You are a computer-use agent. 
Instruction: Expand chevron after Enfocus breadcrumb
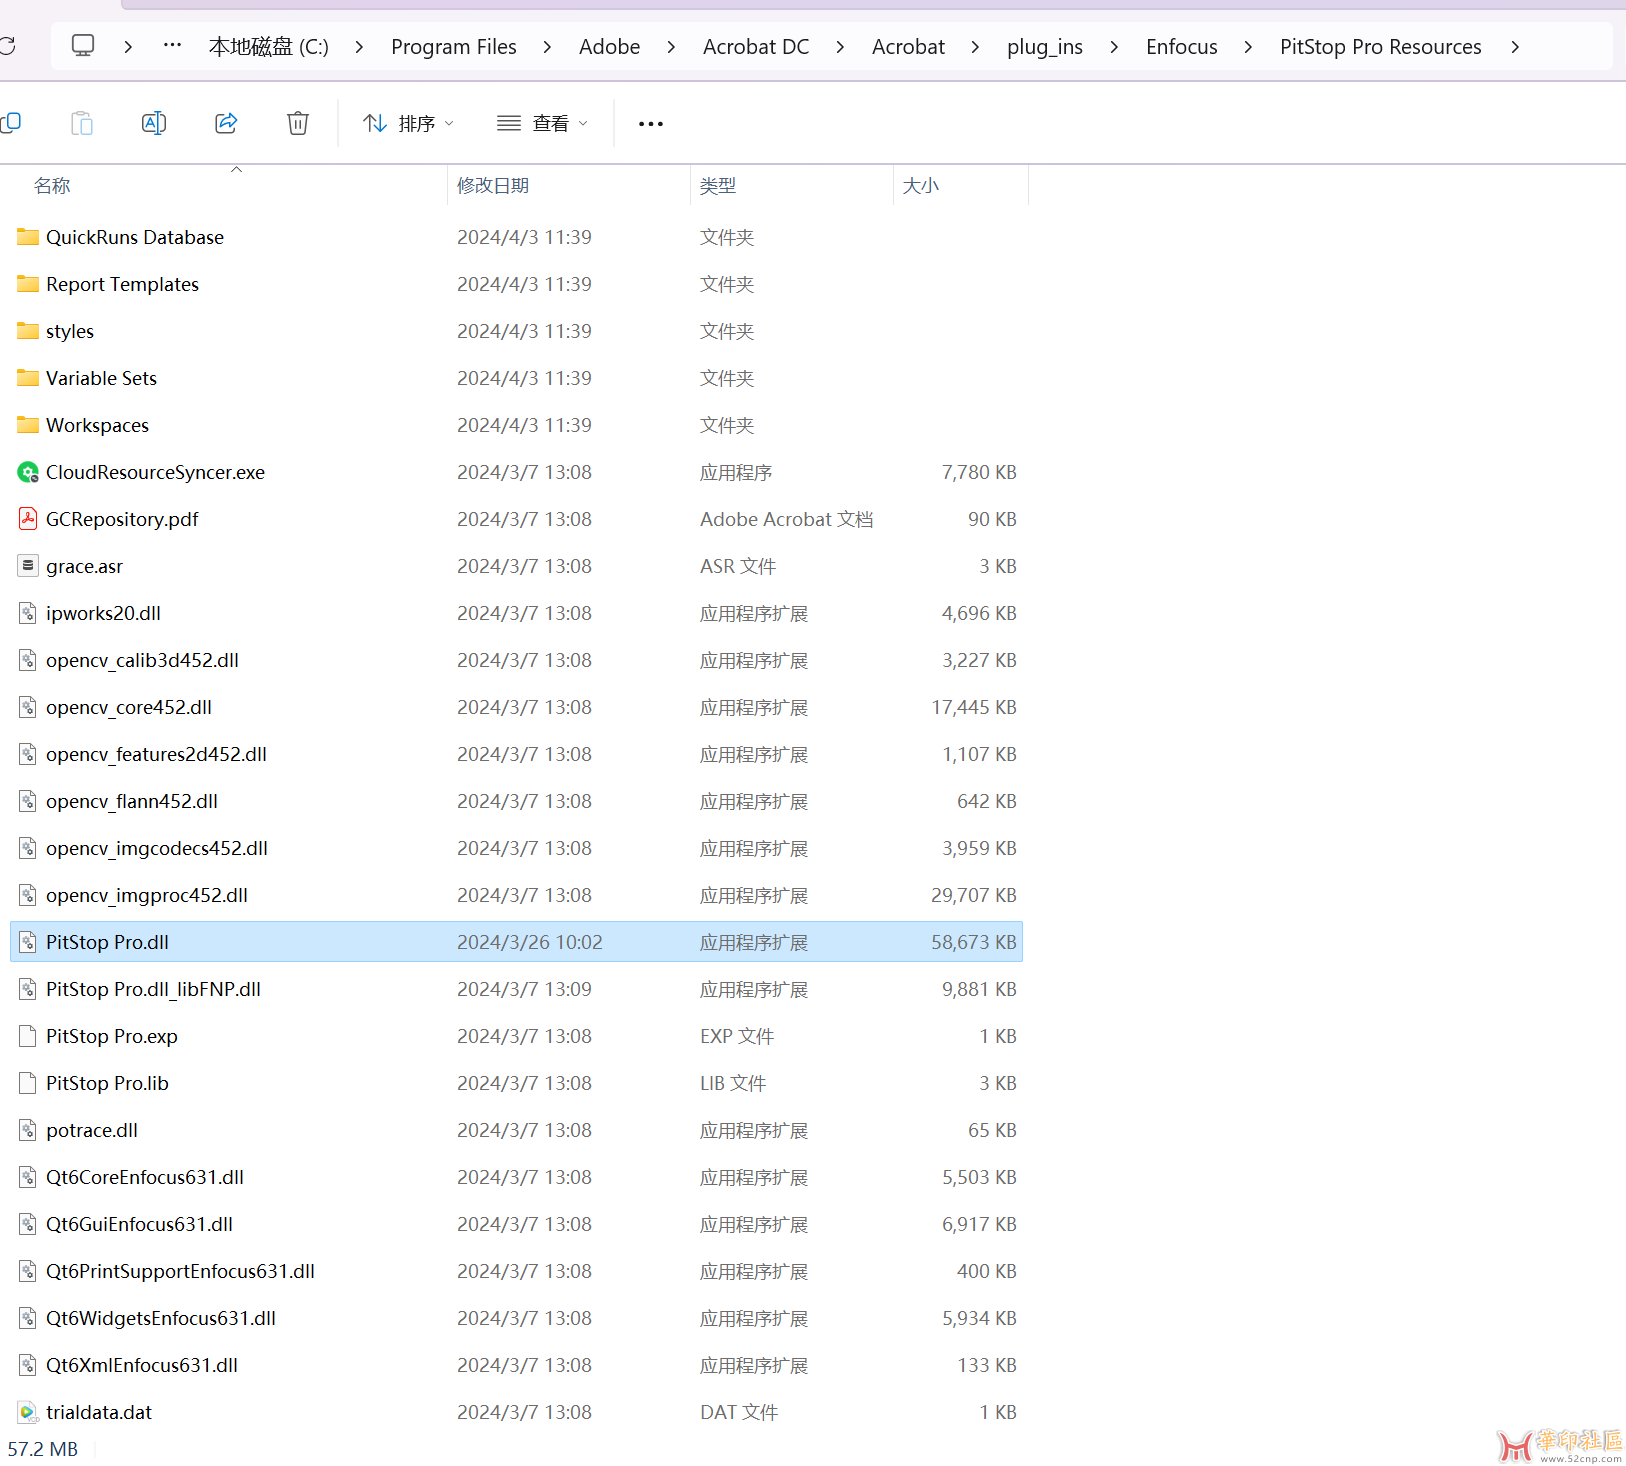1248,47
